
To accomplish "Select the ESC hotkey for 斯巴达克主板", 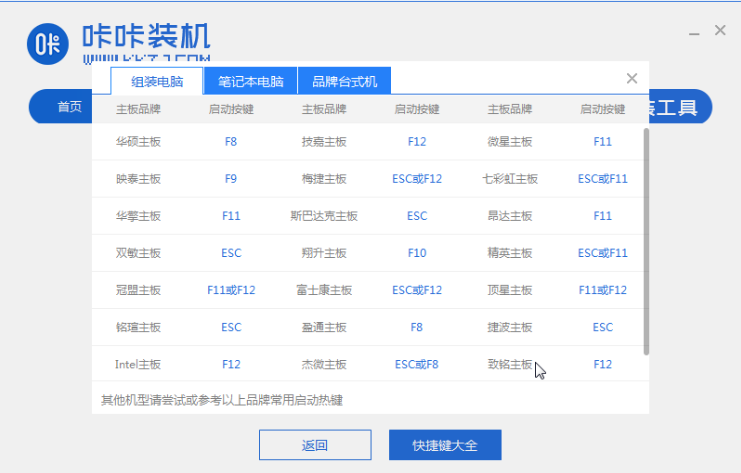I will click(x=417, y=216).
